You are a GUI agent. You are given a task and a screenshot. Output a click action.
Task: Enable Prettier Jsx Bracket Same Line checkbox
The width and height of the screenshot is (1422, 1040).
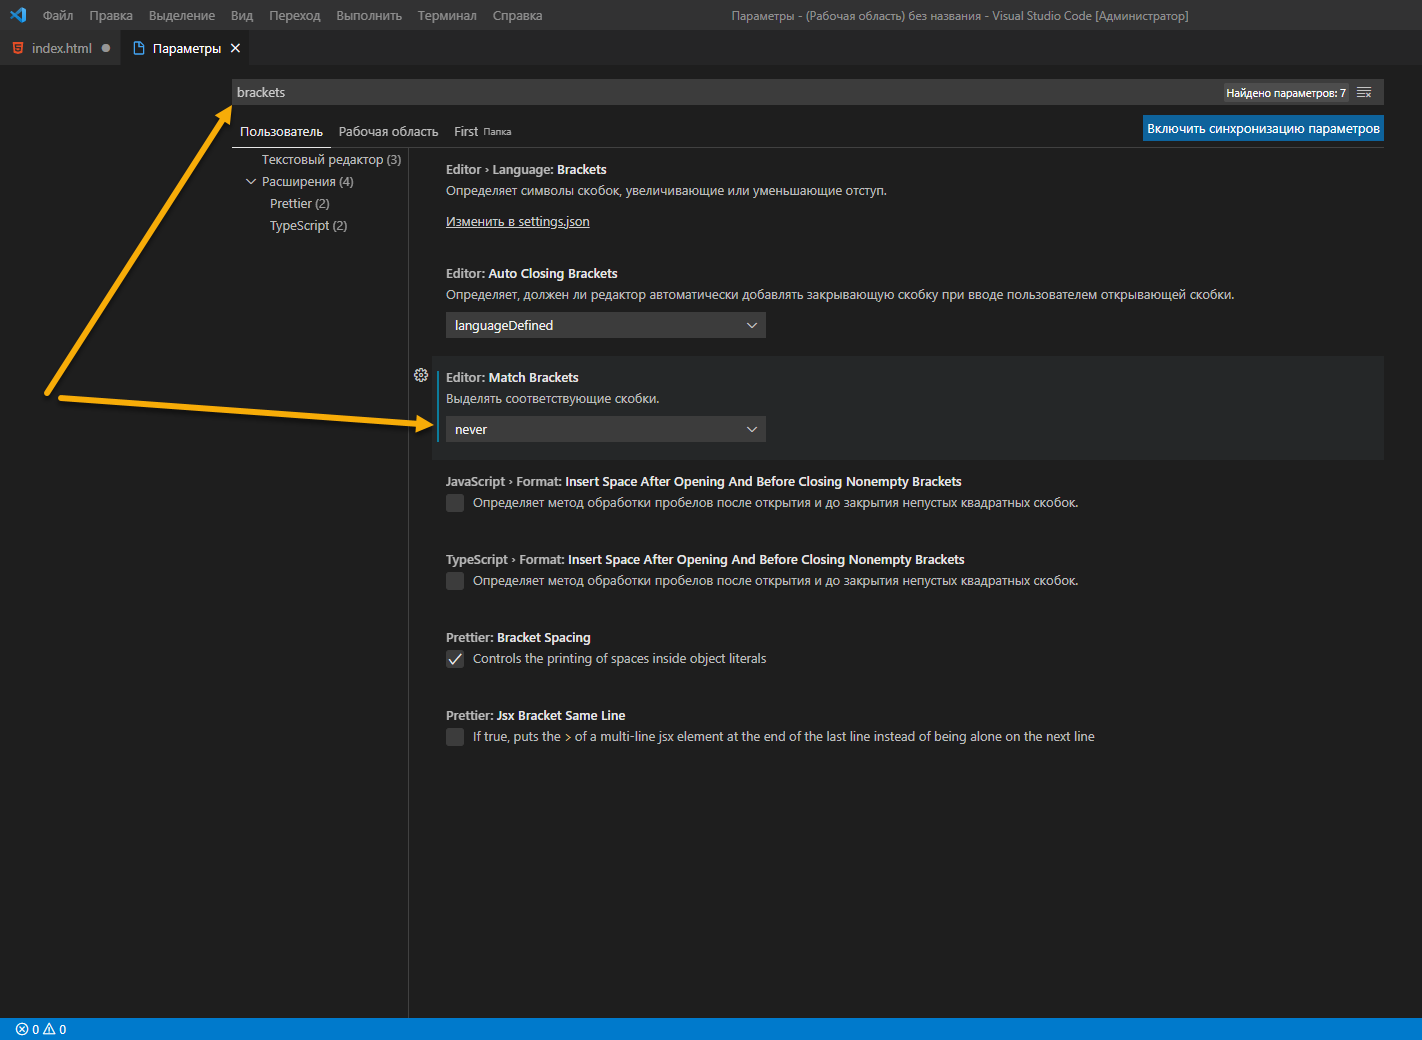click(455, 737)
